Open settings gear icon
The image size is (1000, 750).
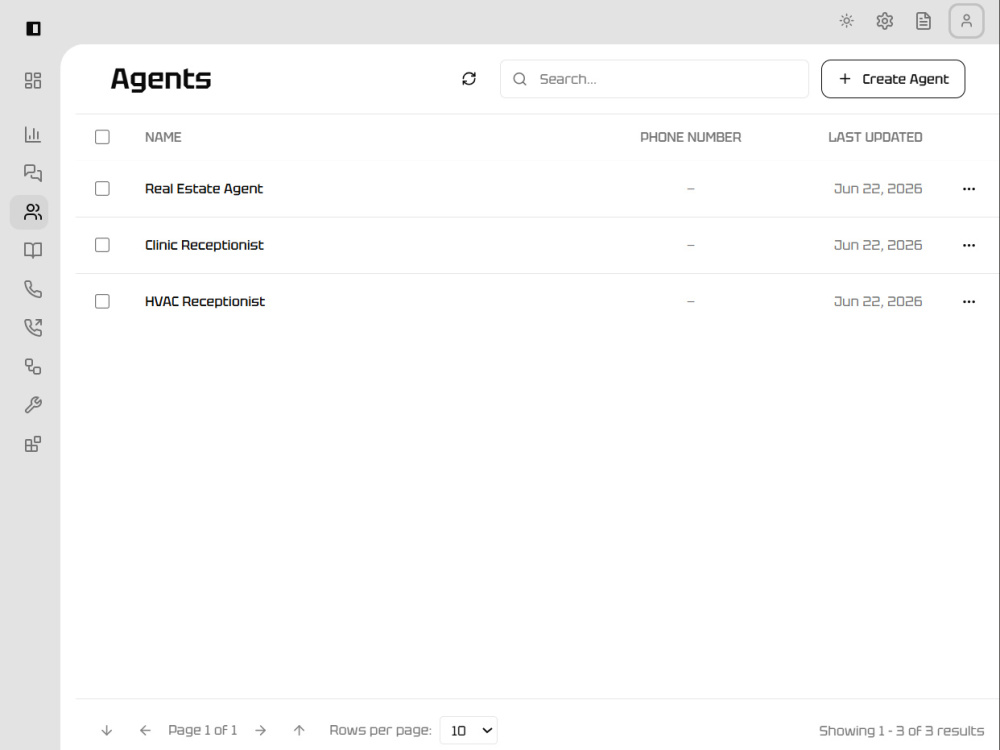[885, 21]
